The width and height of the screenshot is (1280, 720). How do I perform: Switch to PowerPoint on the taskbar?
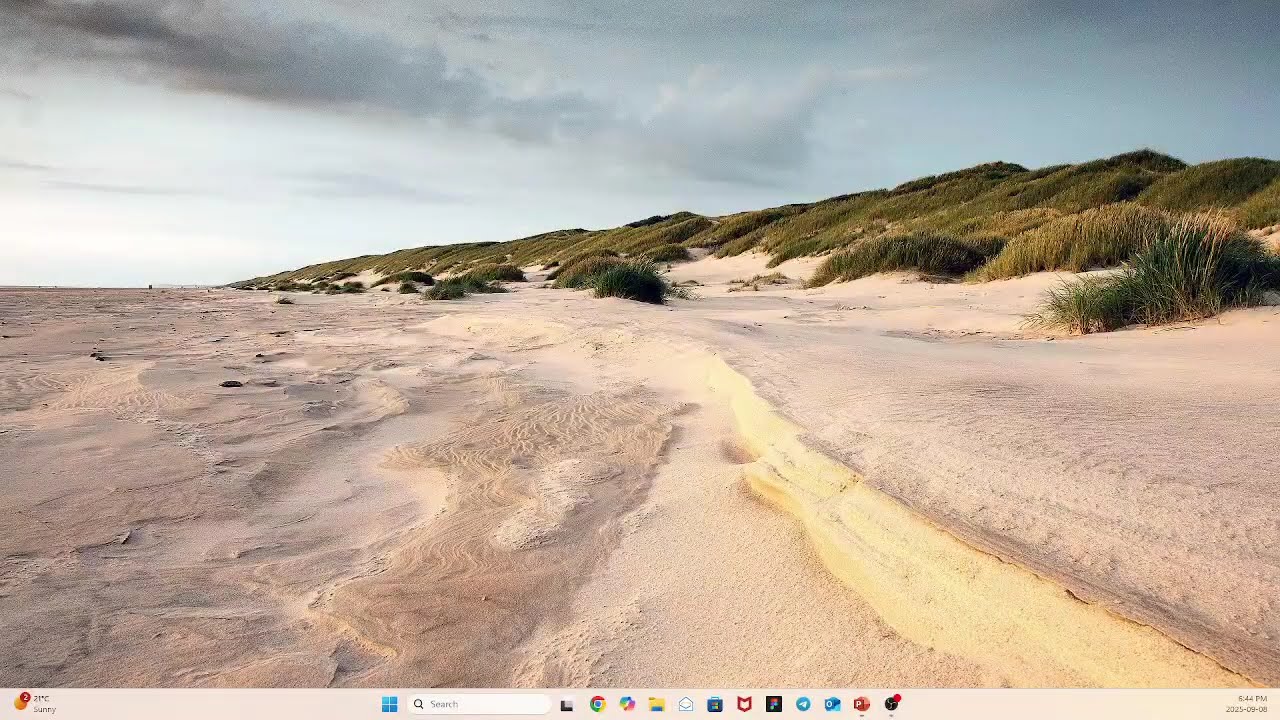tap(862, 704)
